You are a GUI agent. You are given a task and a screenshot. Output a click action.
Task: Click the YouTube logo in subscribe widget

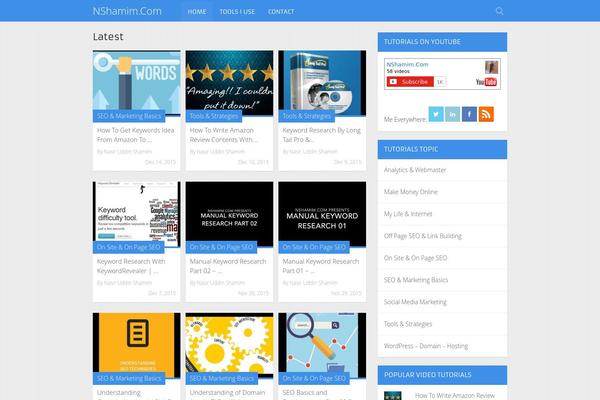[x=486, y=82]
